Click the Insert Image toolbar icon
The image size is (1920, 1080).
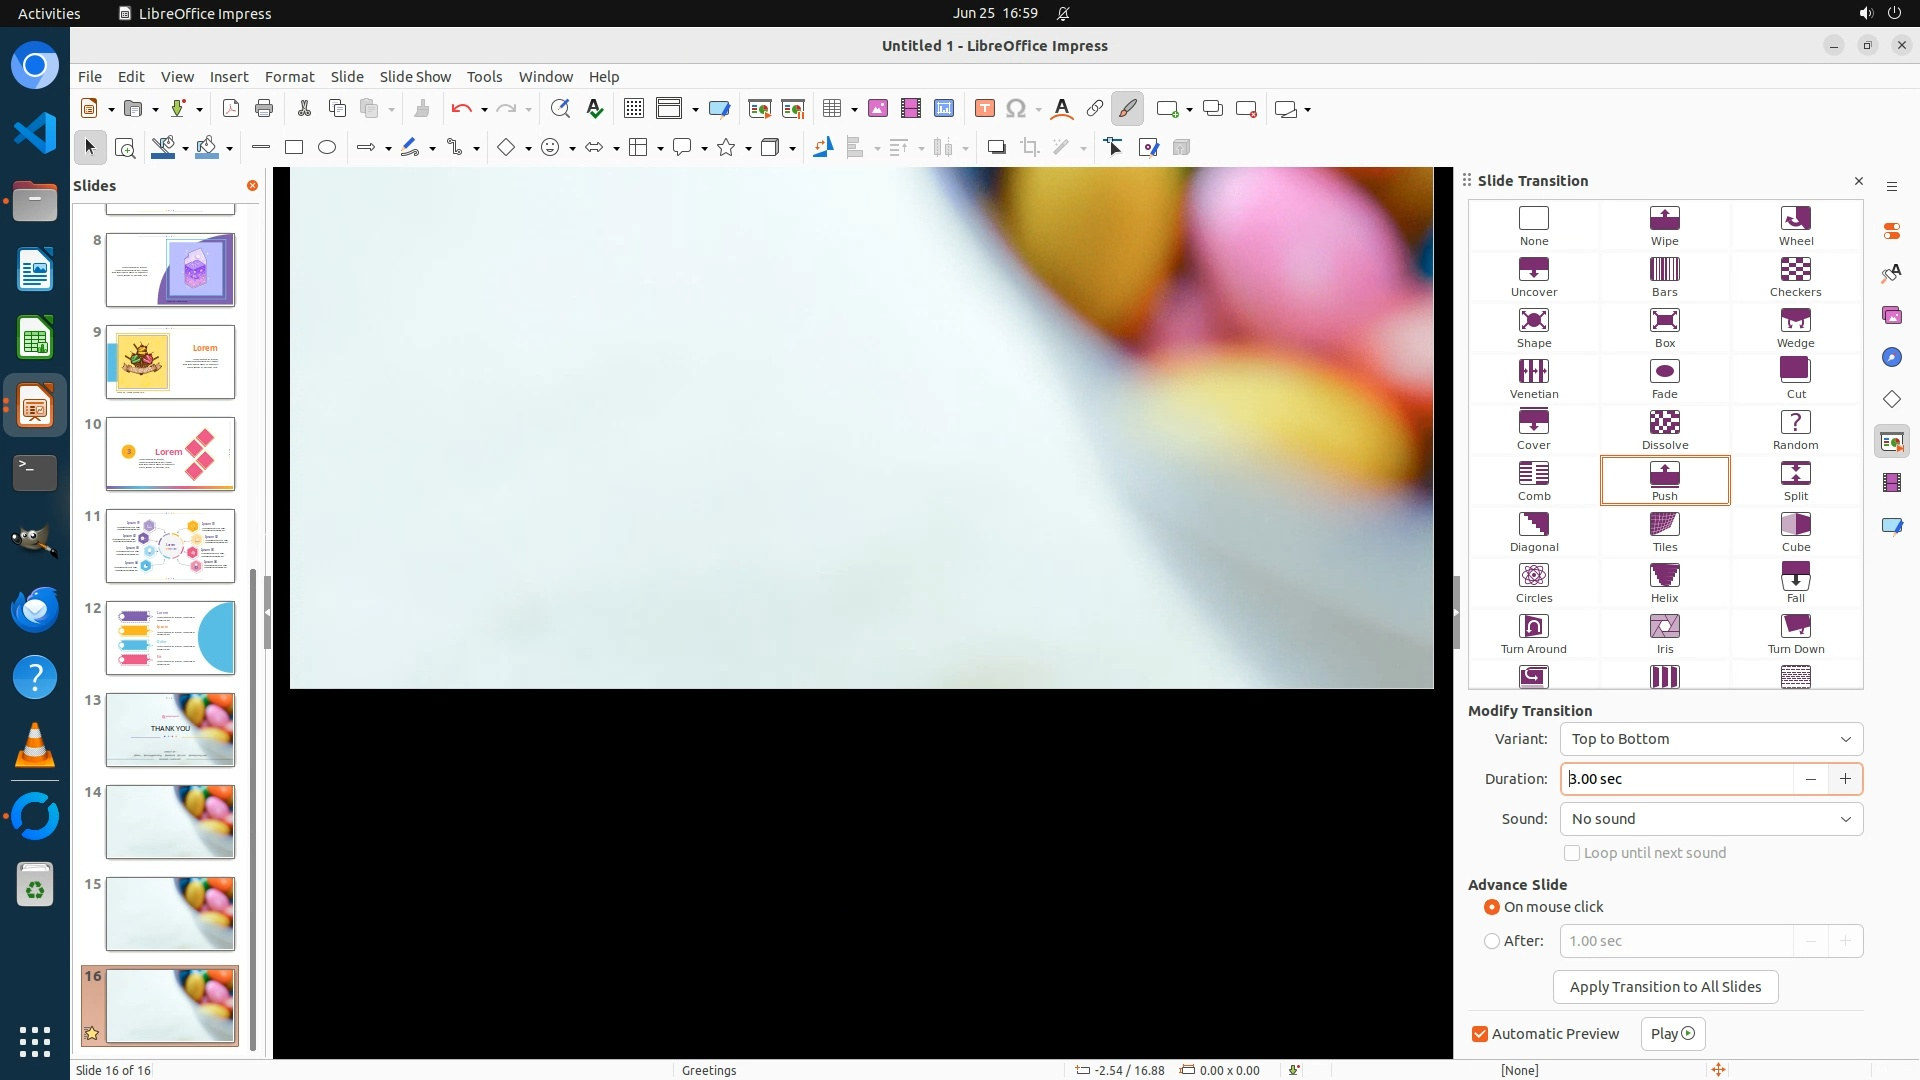pyautogui.click(x=877, y=109)
